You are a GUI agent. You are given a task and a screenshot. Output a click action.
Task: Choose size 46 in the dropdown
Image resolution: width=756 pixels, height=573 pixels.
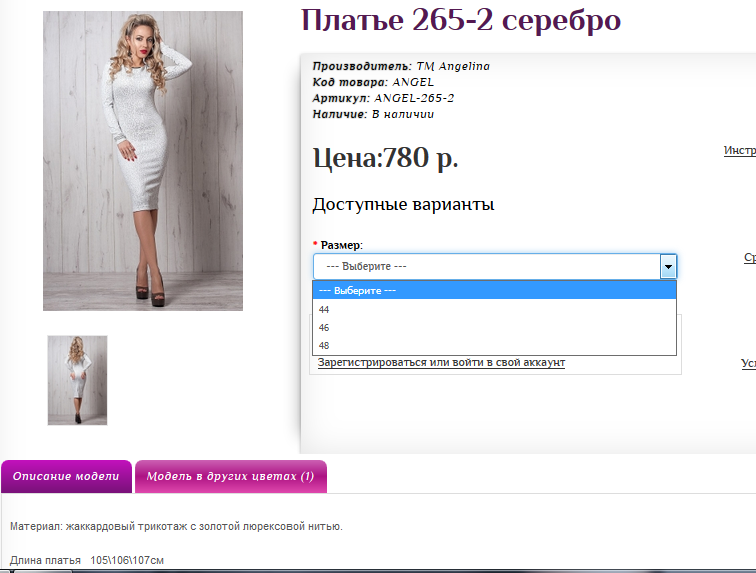click(x=324, y=327)
